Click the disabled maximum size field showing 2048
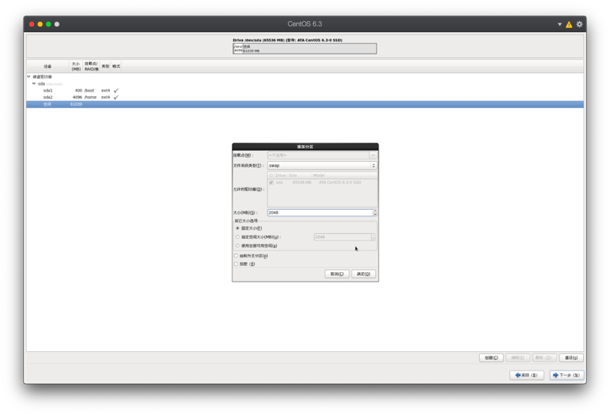The width and height of the screenshot is (610, 415). click(x=343, y=237)
